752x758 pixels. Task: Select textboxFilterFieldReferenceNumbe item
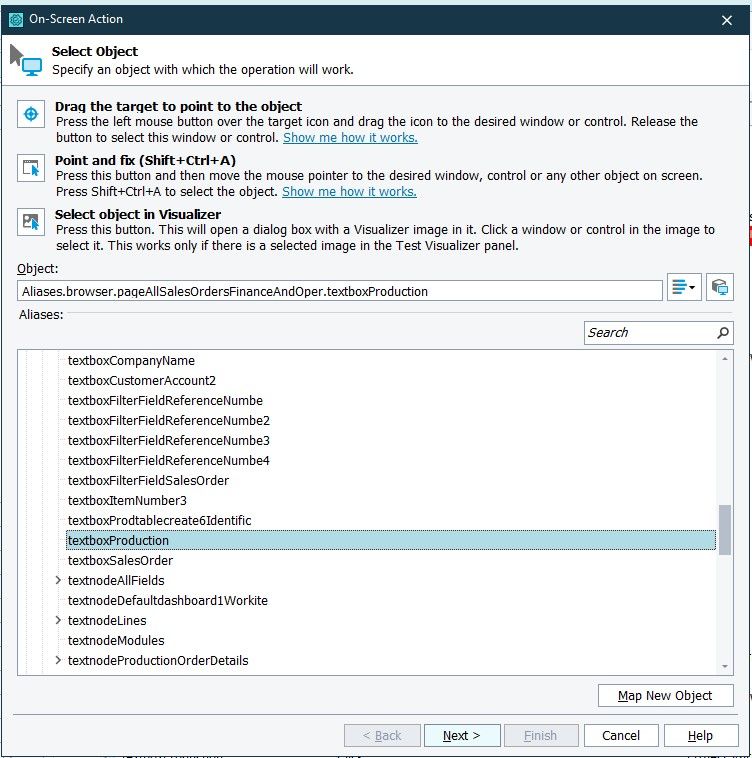coord(165,401)
